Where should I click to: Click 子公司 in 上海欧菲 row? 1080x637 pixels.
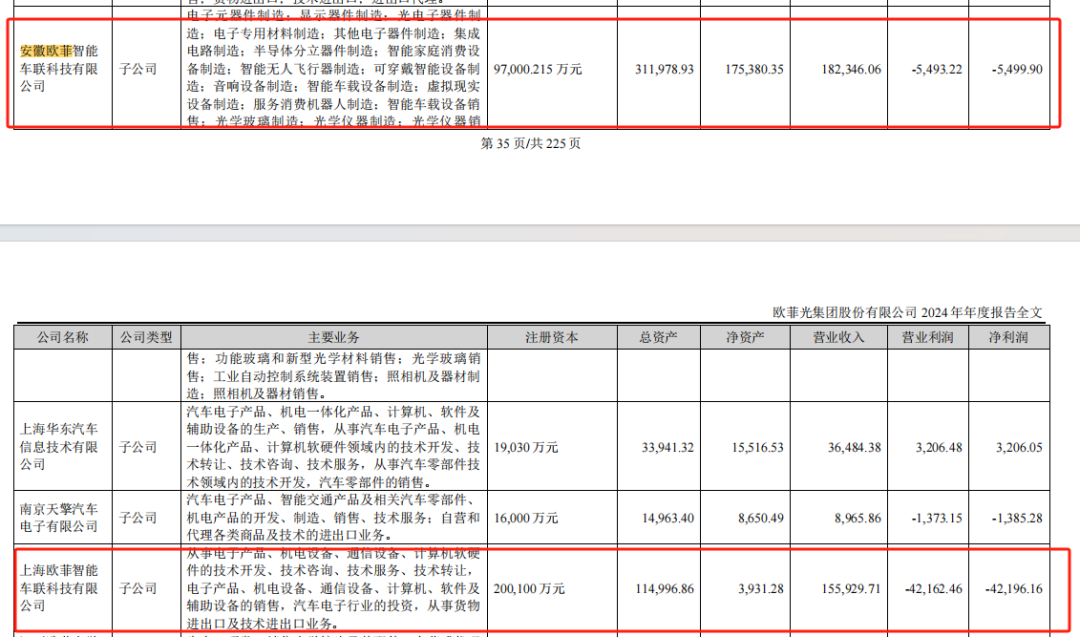click(x=138, y=589)
